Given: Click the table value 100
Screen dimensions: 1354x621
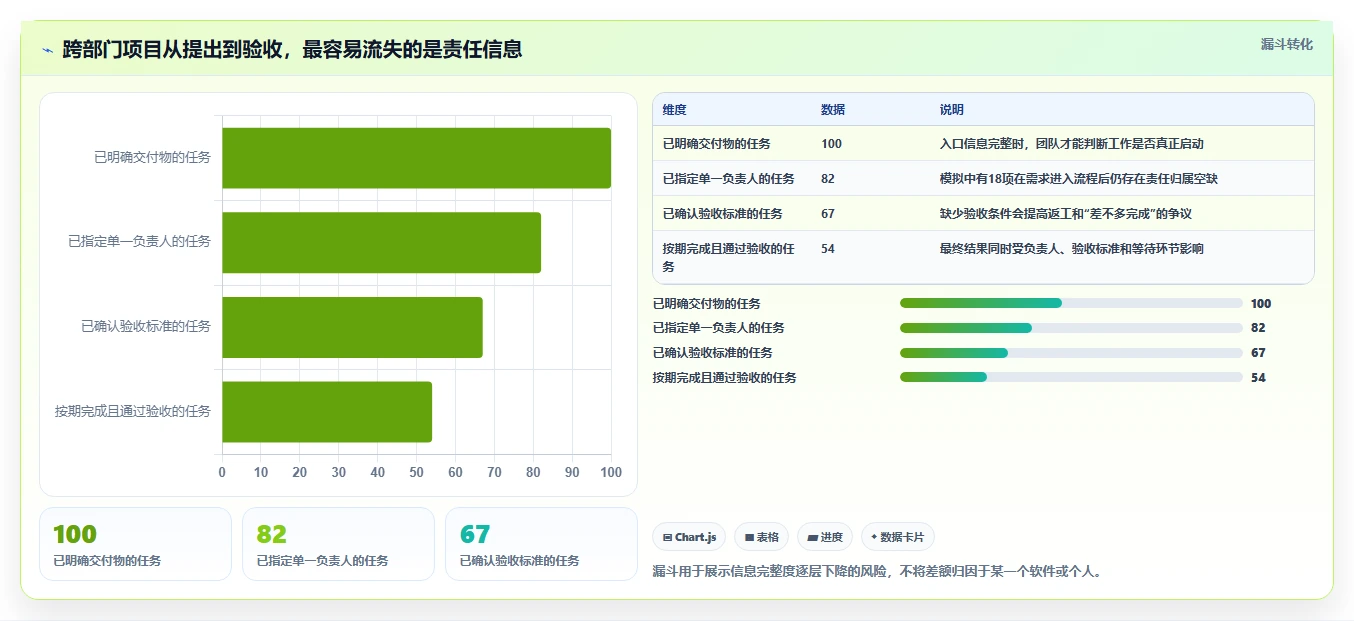Looking at the screenshot, I should click(x=831, y=144).
